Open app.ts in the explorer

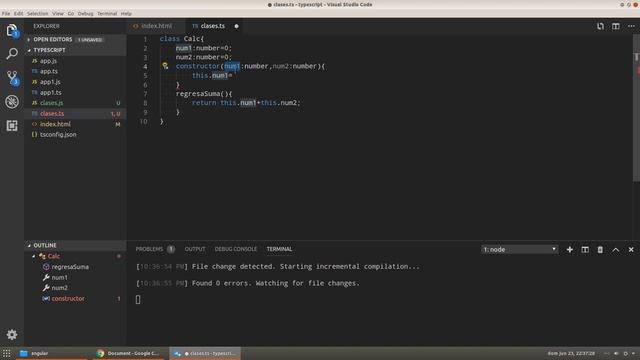tap(75, 71)
